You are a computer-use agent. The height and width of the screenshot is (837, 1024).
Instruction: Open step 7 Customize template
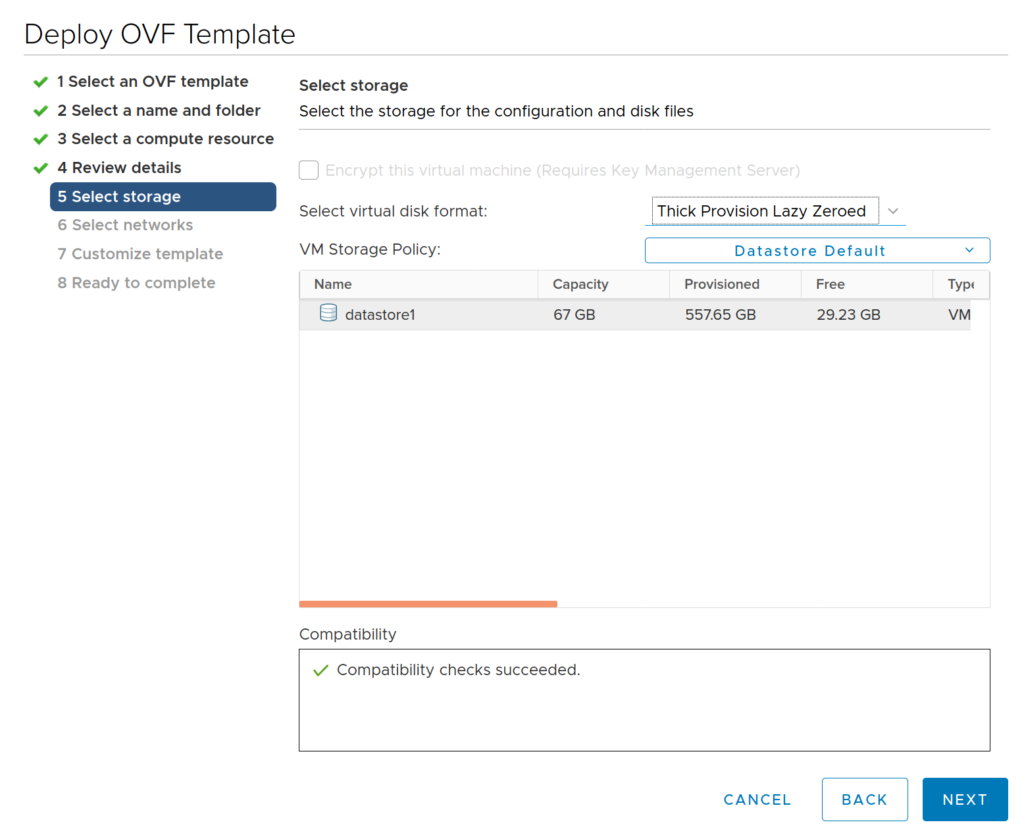(140, 254)
